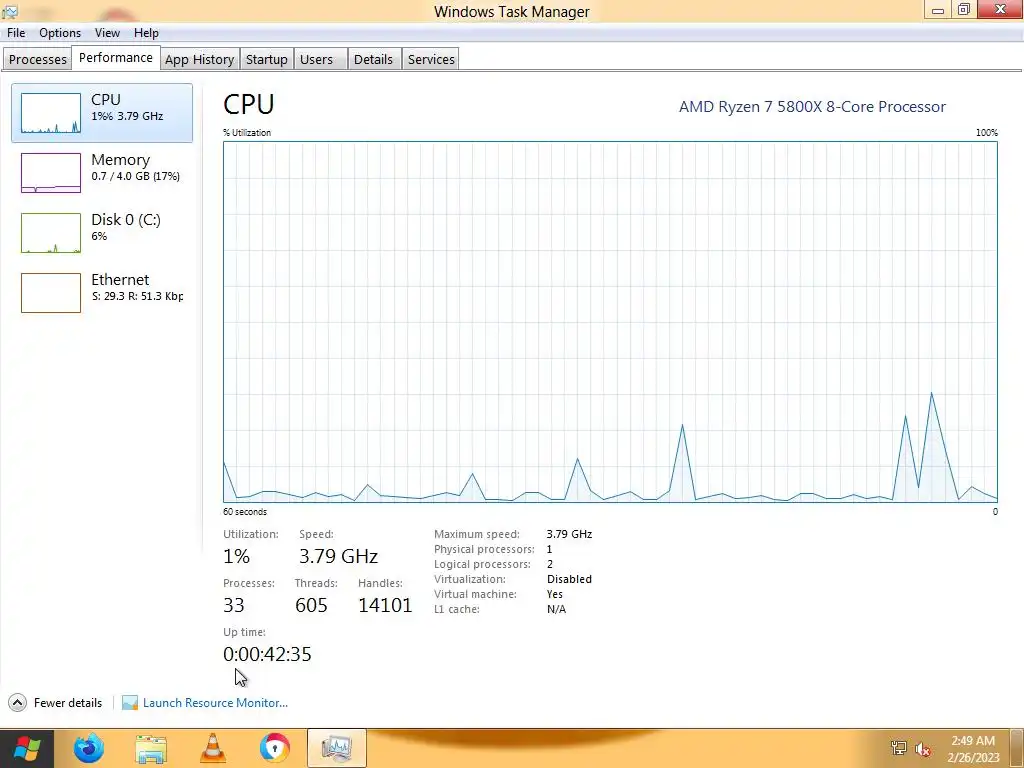Click the Maximum speed label
The width and height of the screenshot is (1024, 768).
477,534
